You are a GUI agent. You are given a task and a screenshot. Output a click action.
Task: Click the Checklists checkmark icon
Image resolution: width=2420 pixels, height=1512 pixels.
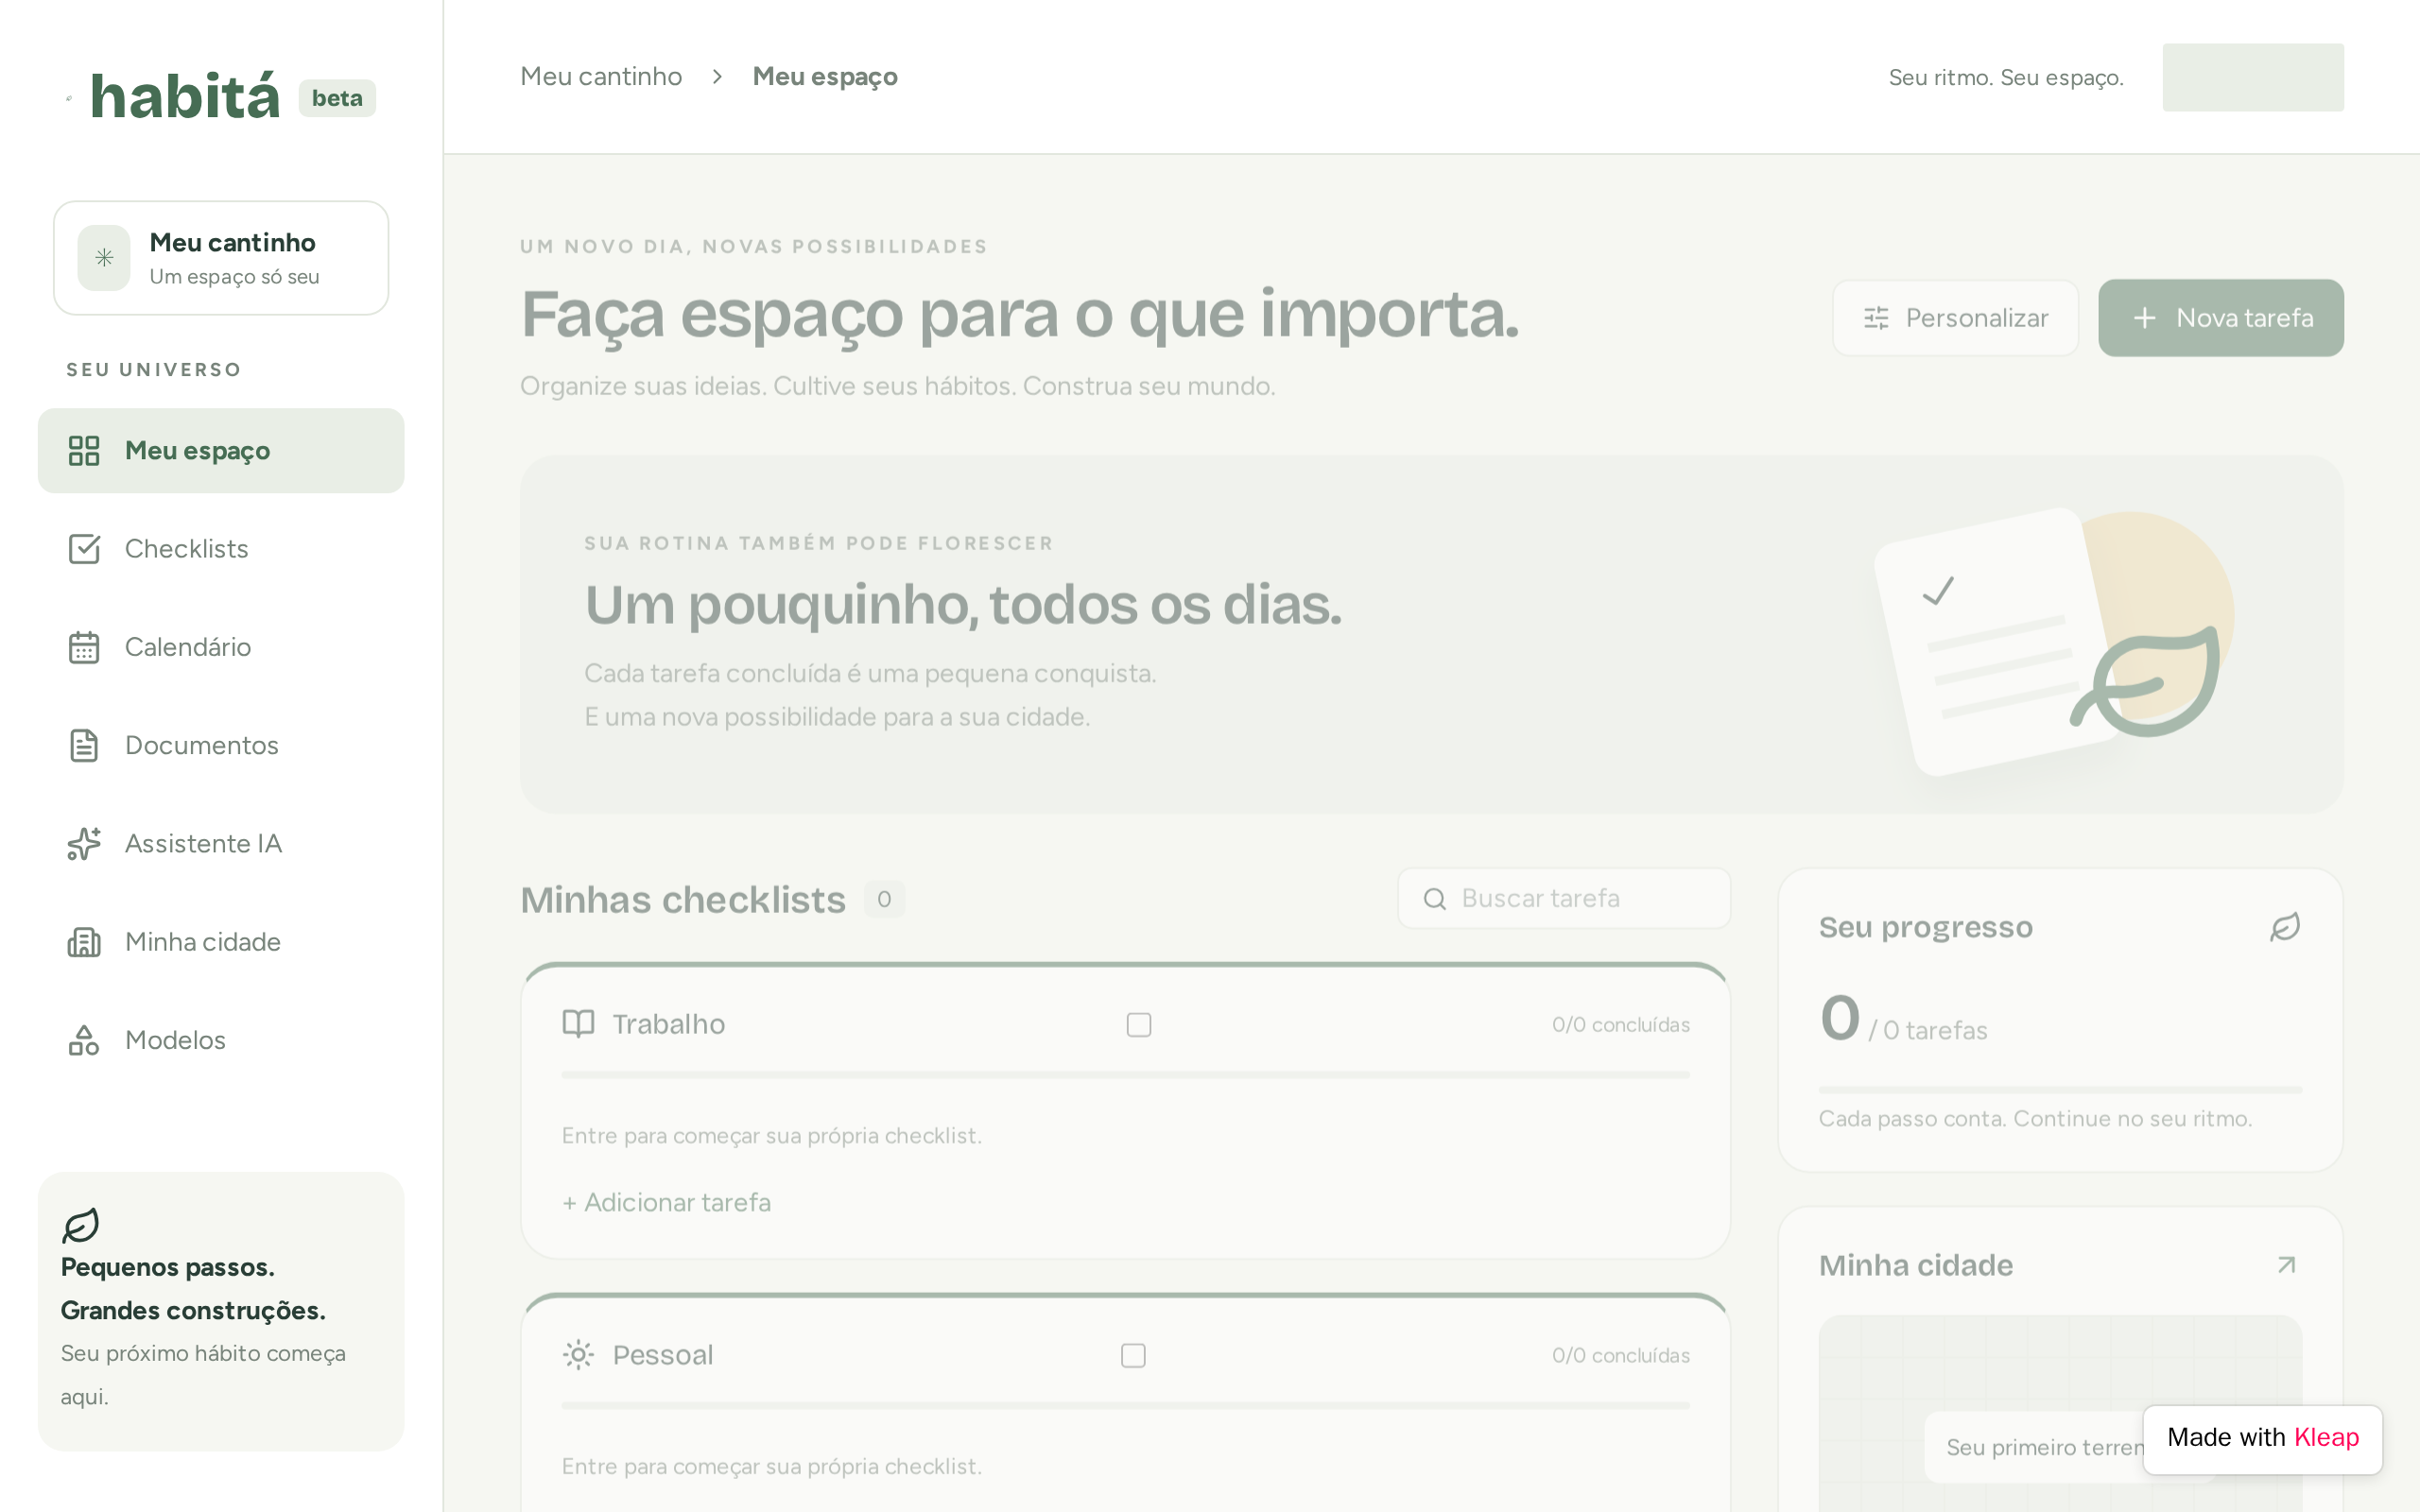click(84, 549)
